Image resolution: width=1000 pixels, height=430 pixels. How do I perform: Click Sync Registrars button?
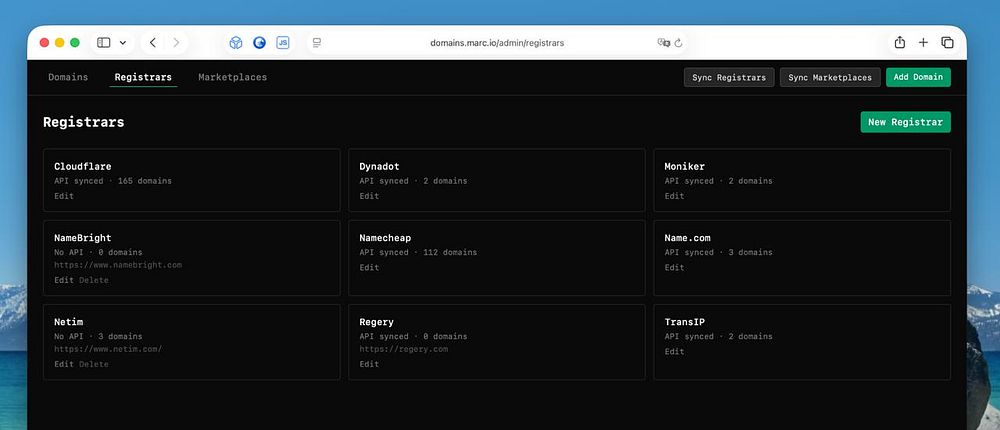point(729,77)
